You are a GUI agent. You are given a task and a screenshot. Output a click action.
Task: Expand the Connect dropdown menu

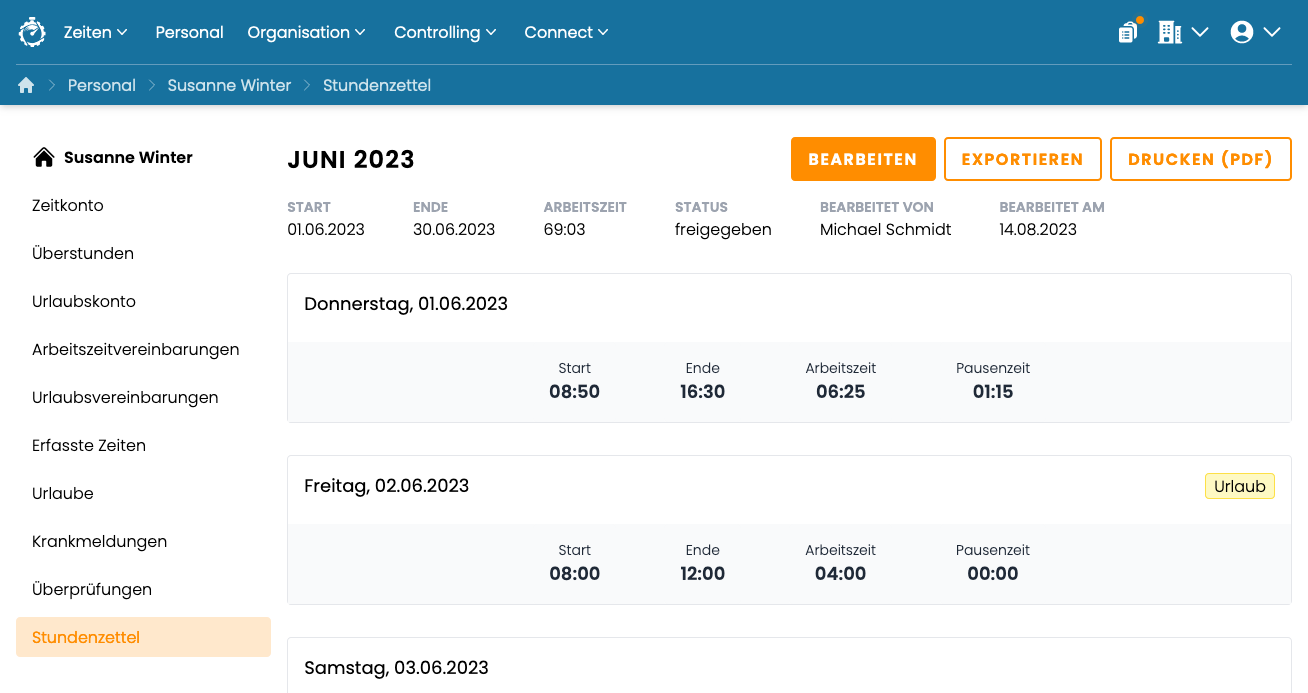(567, 32)
